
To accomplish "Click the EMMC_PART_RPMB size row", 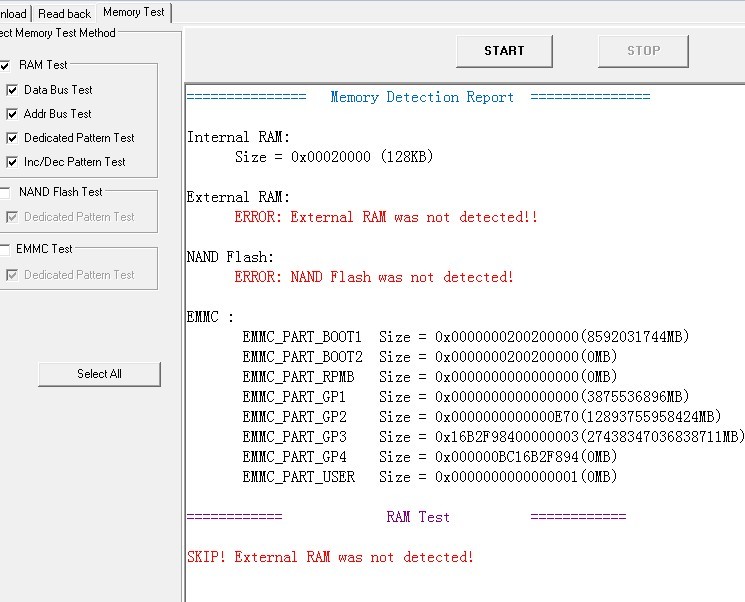I will point(430,377).
